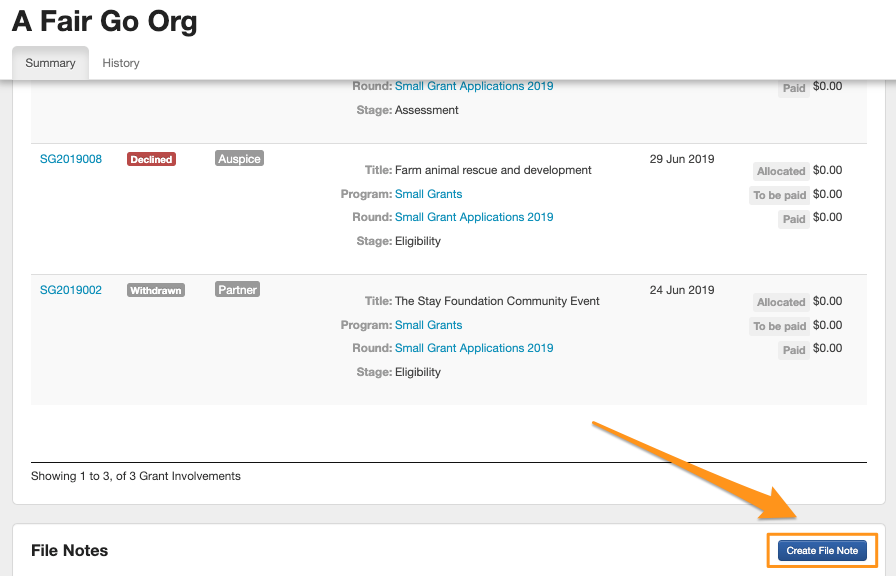Click the Allocated label in SG2019008 row
This screenshot has height=576, width=896.
pyautogui.click(x=781, y=171)
